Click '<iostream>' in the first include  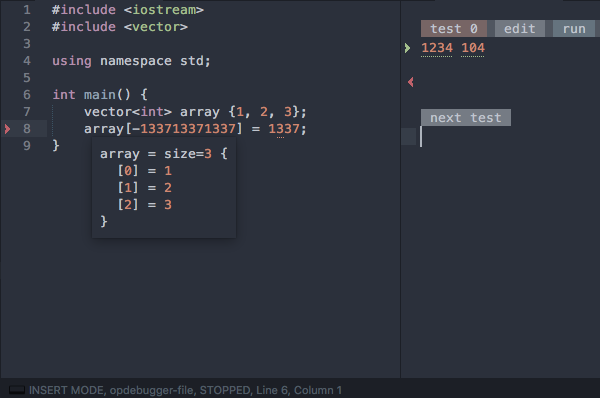tap(164, 10)
